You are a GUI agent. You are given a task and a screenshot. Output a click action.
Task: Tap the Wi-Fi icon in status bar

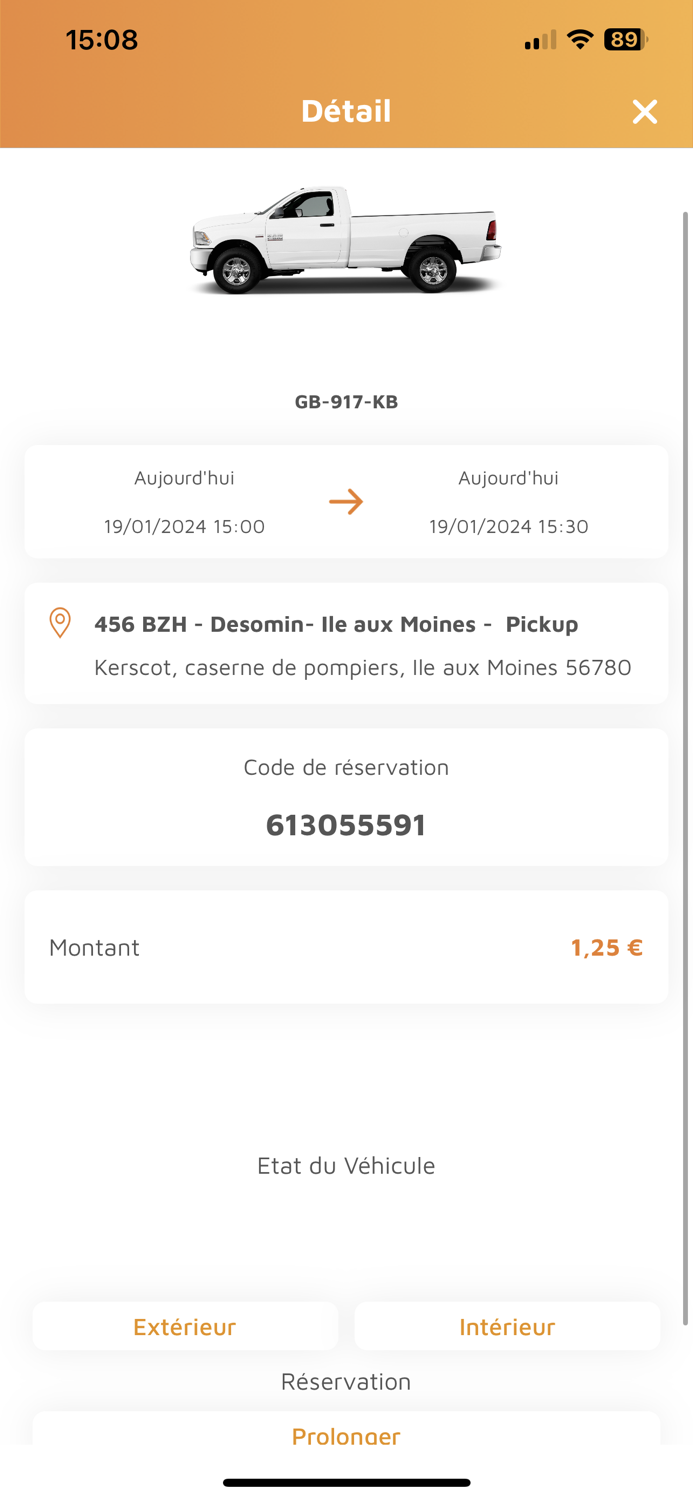click(580, 39)
